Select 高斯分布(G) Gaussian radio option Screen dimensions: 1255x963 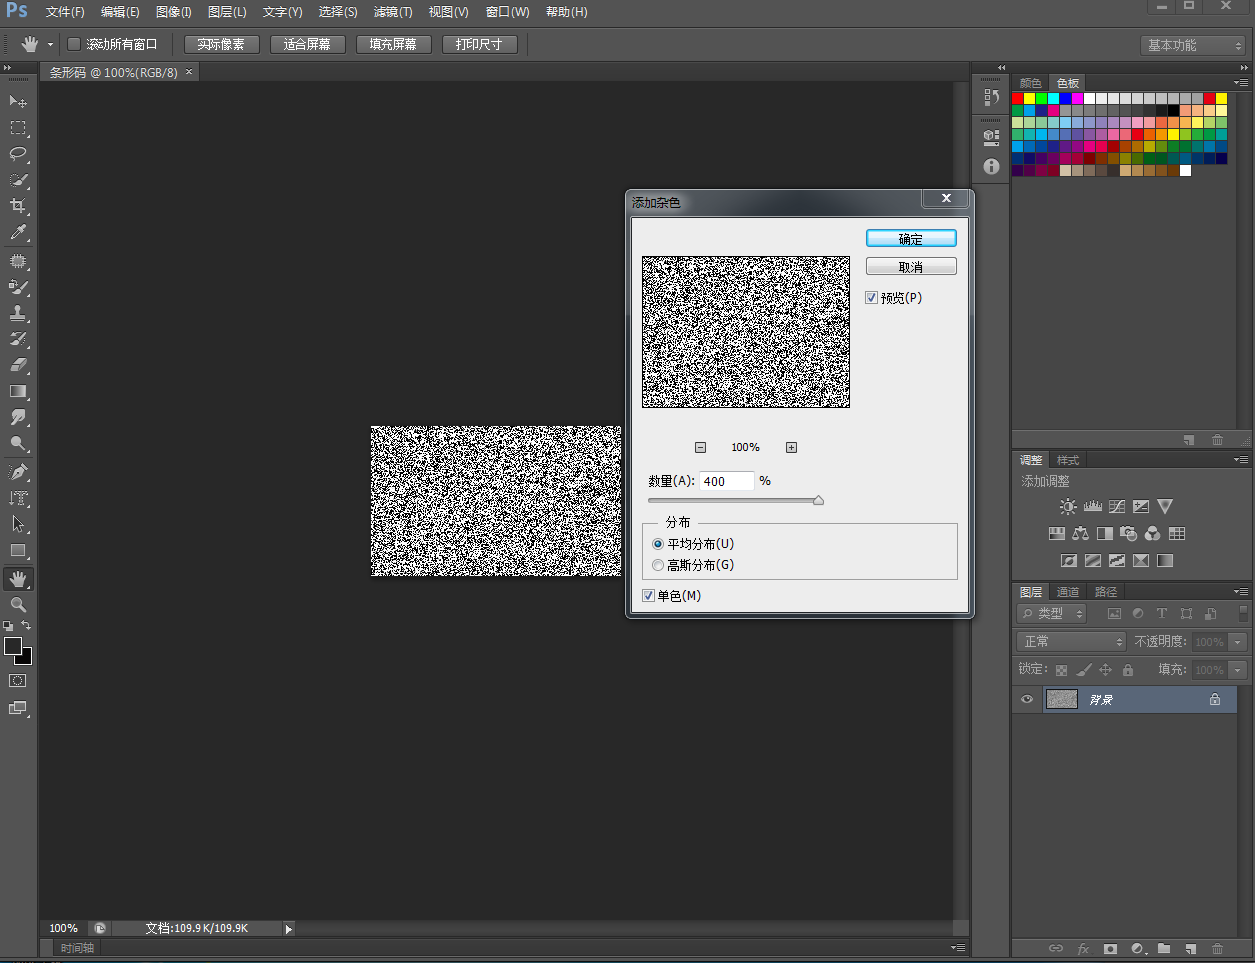point(658,565)
